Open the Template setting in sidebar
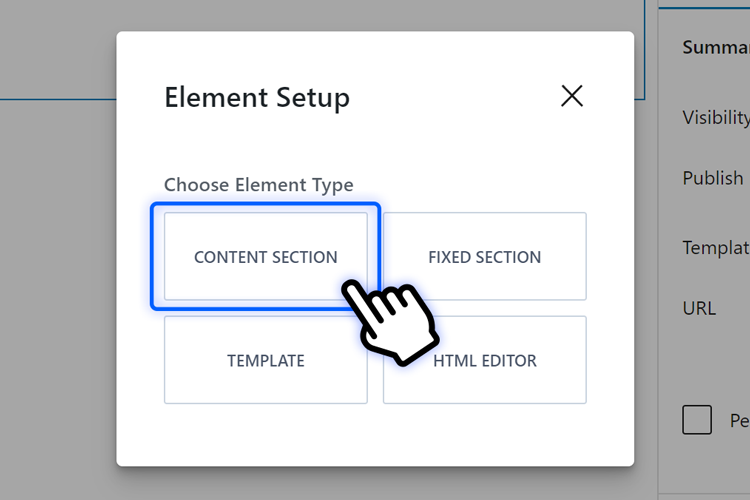 [715, 247]
